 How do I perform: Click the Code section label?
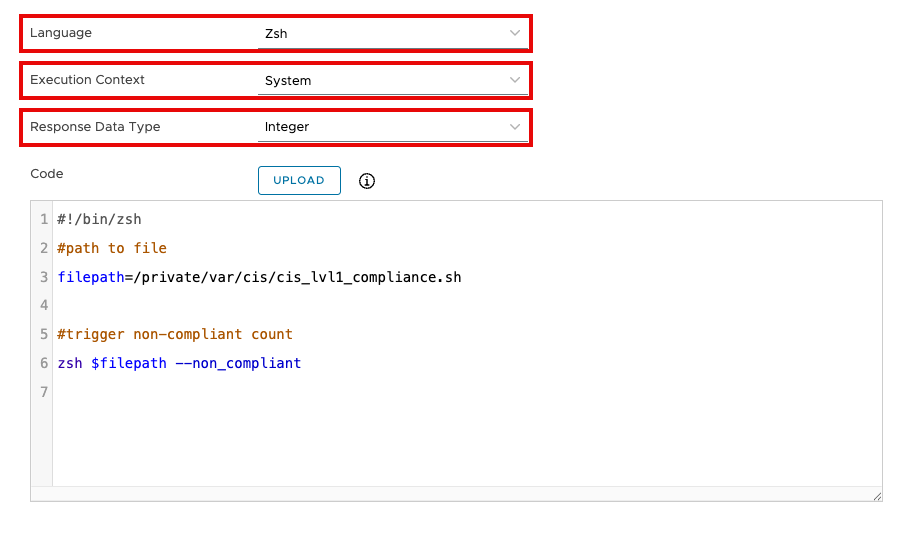(47, 174)
